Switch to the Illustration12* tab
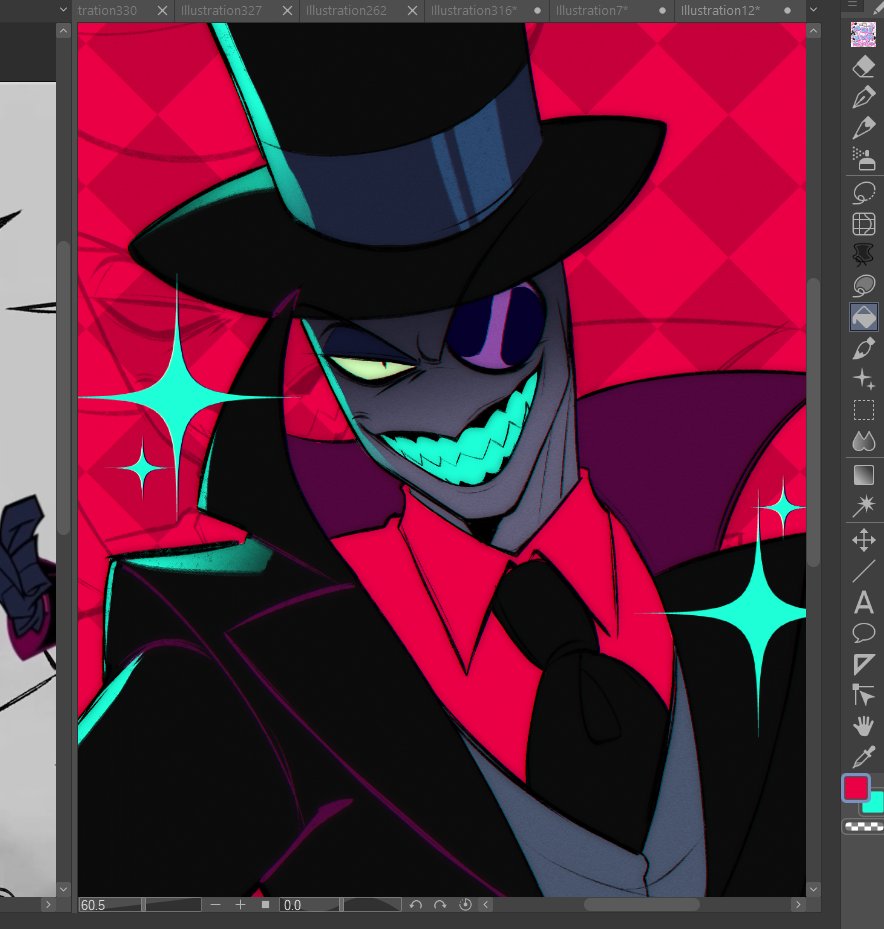 pyautogui.click(x=720, y=11)
